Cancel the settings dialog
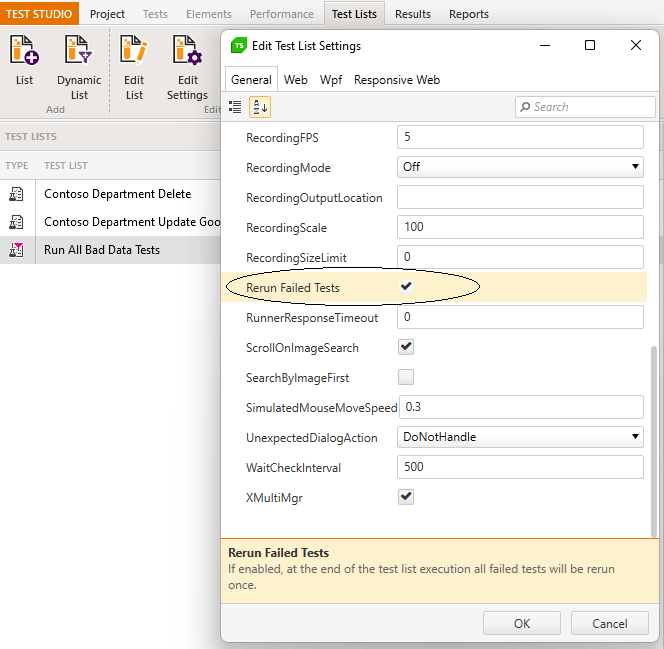The width and height of the screenshot is (664, 649). tap(610, 623)
